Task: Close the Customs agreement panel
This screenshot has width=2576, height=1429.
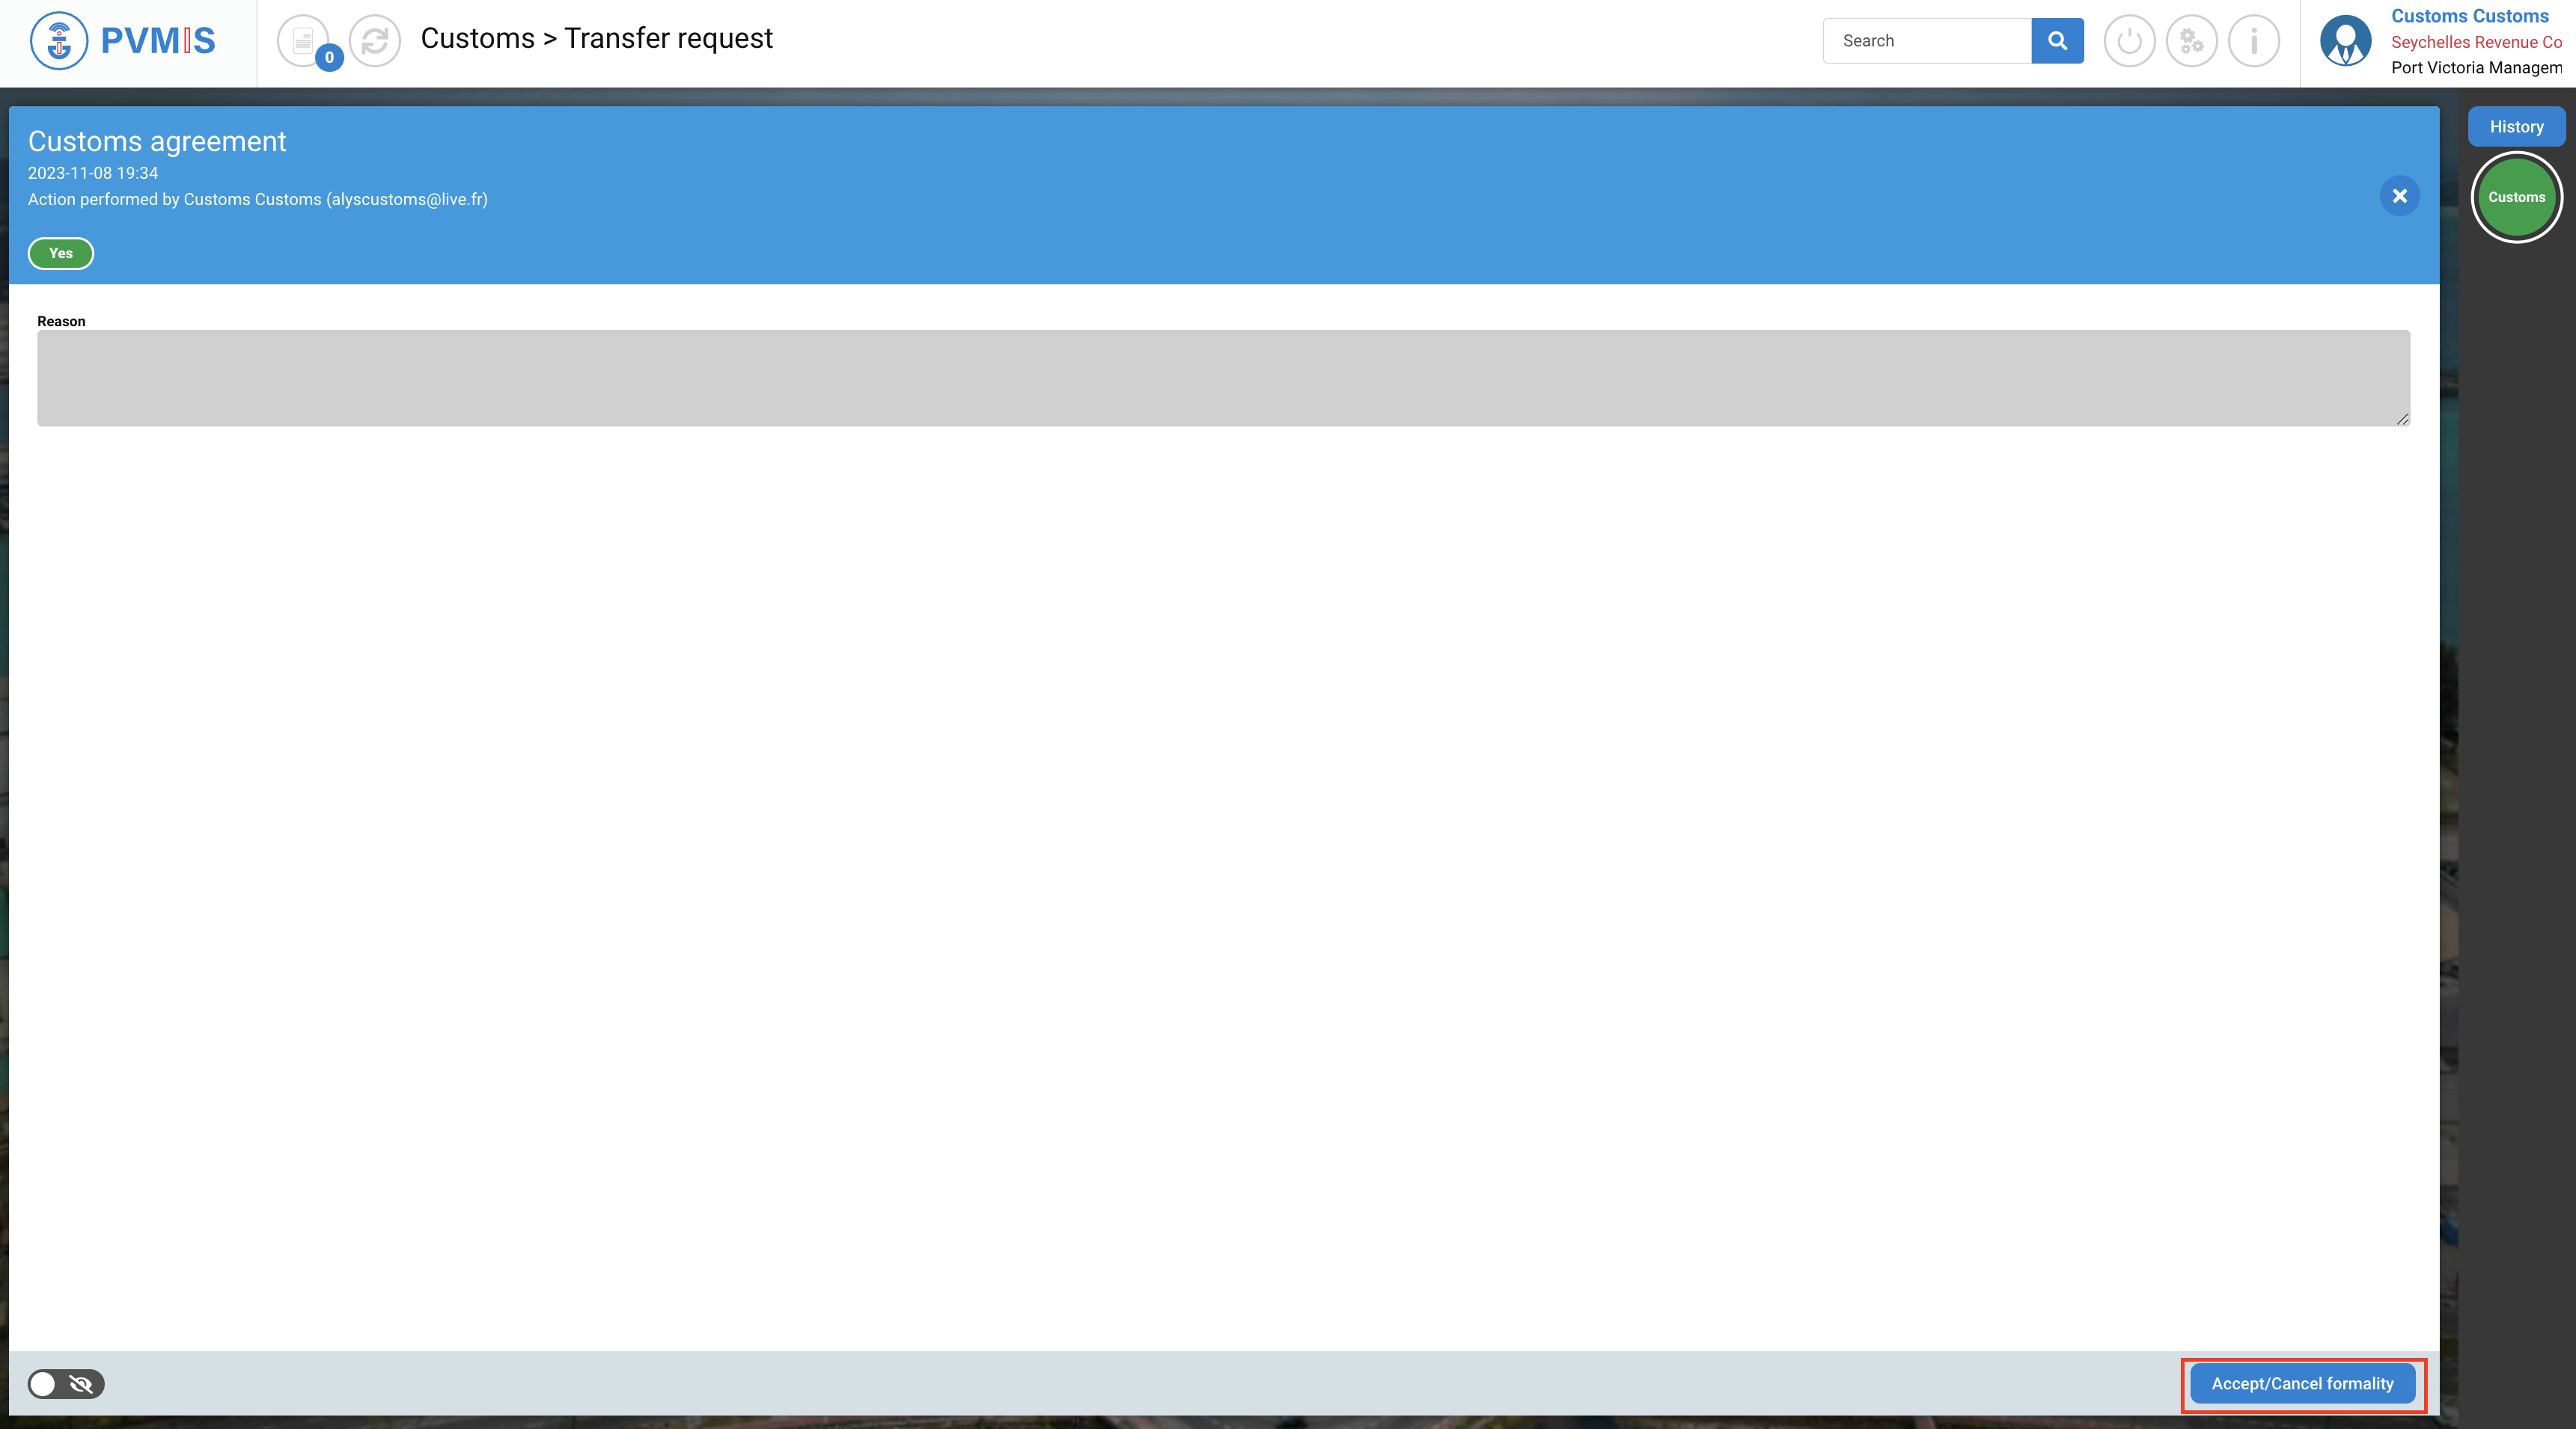Action: tap(2399, 196)
